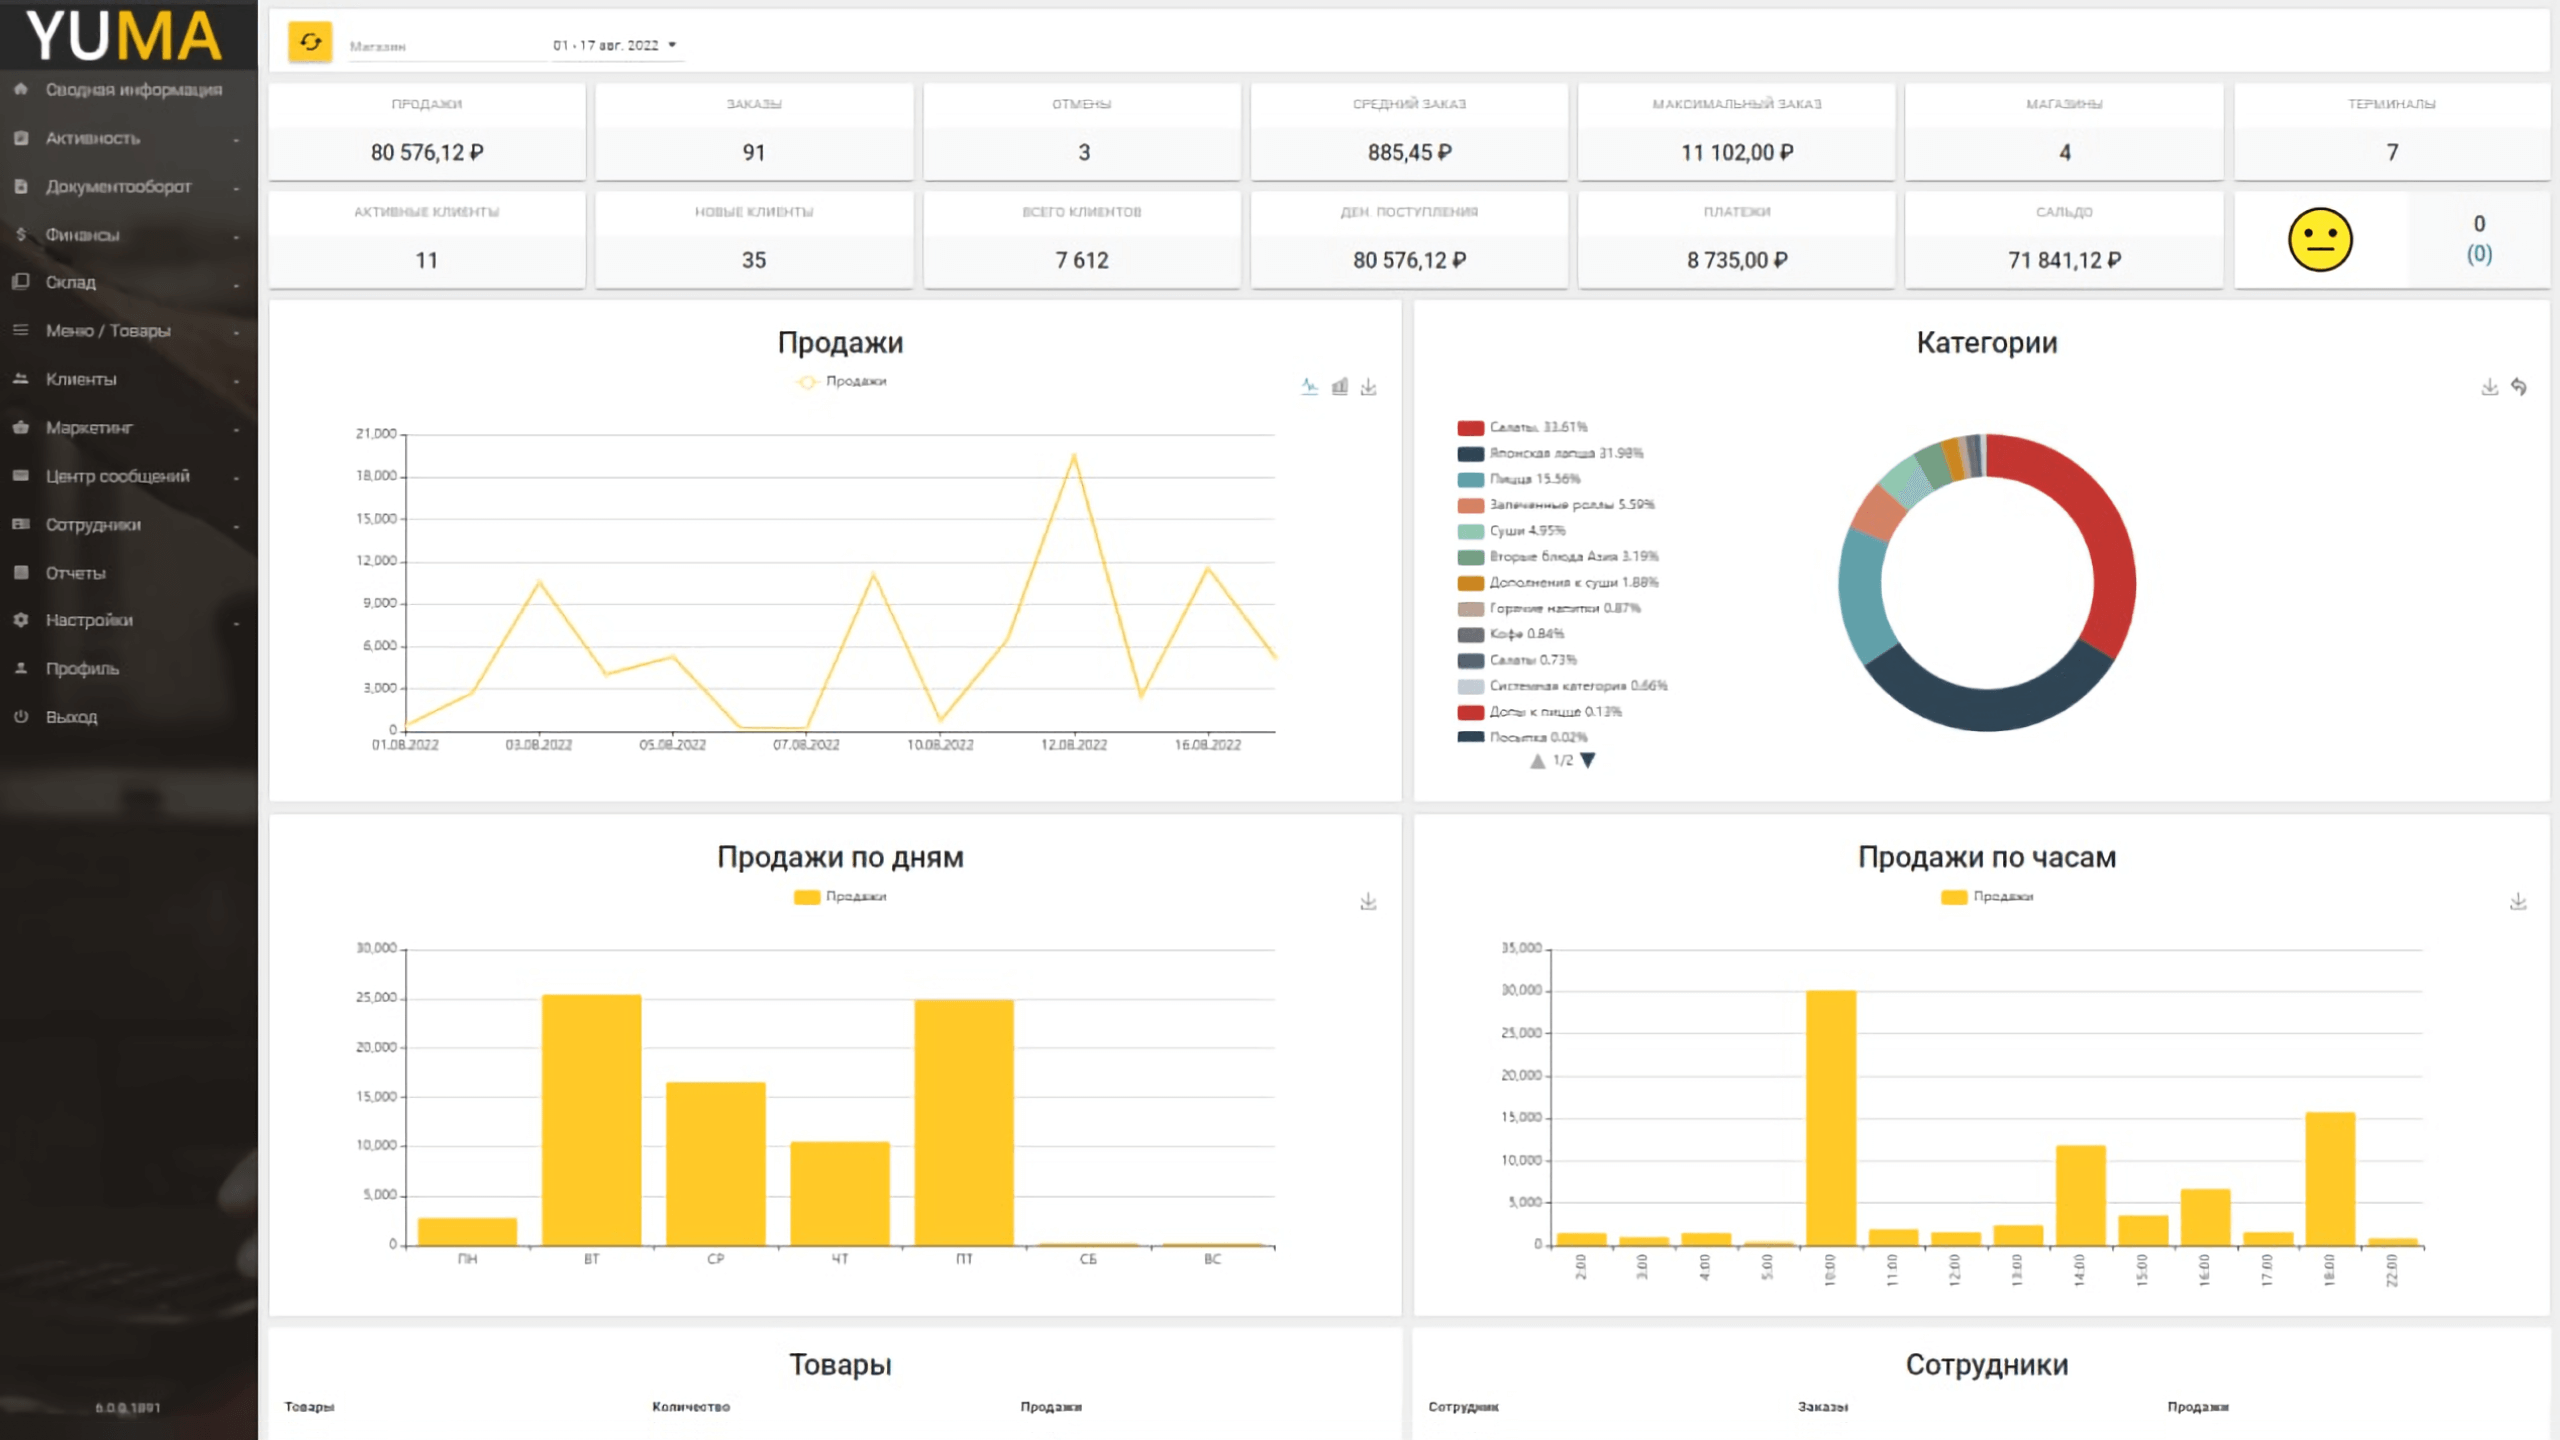This screenshot has height=1440, width=2560.
Task: Toggle Салаты red legend swatch
Action: (1470, 428)
